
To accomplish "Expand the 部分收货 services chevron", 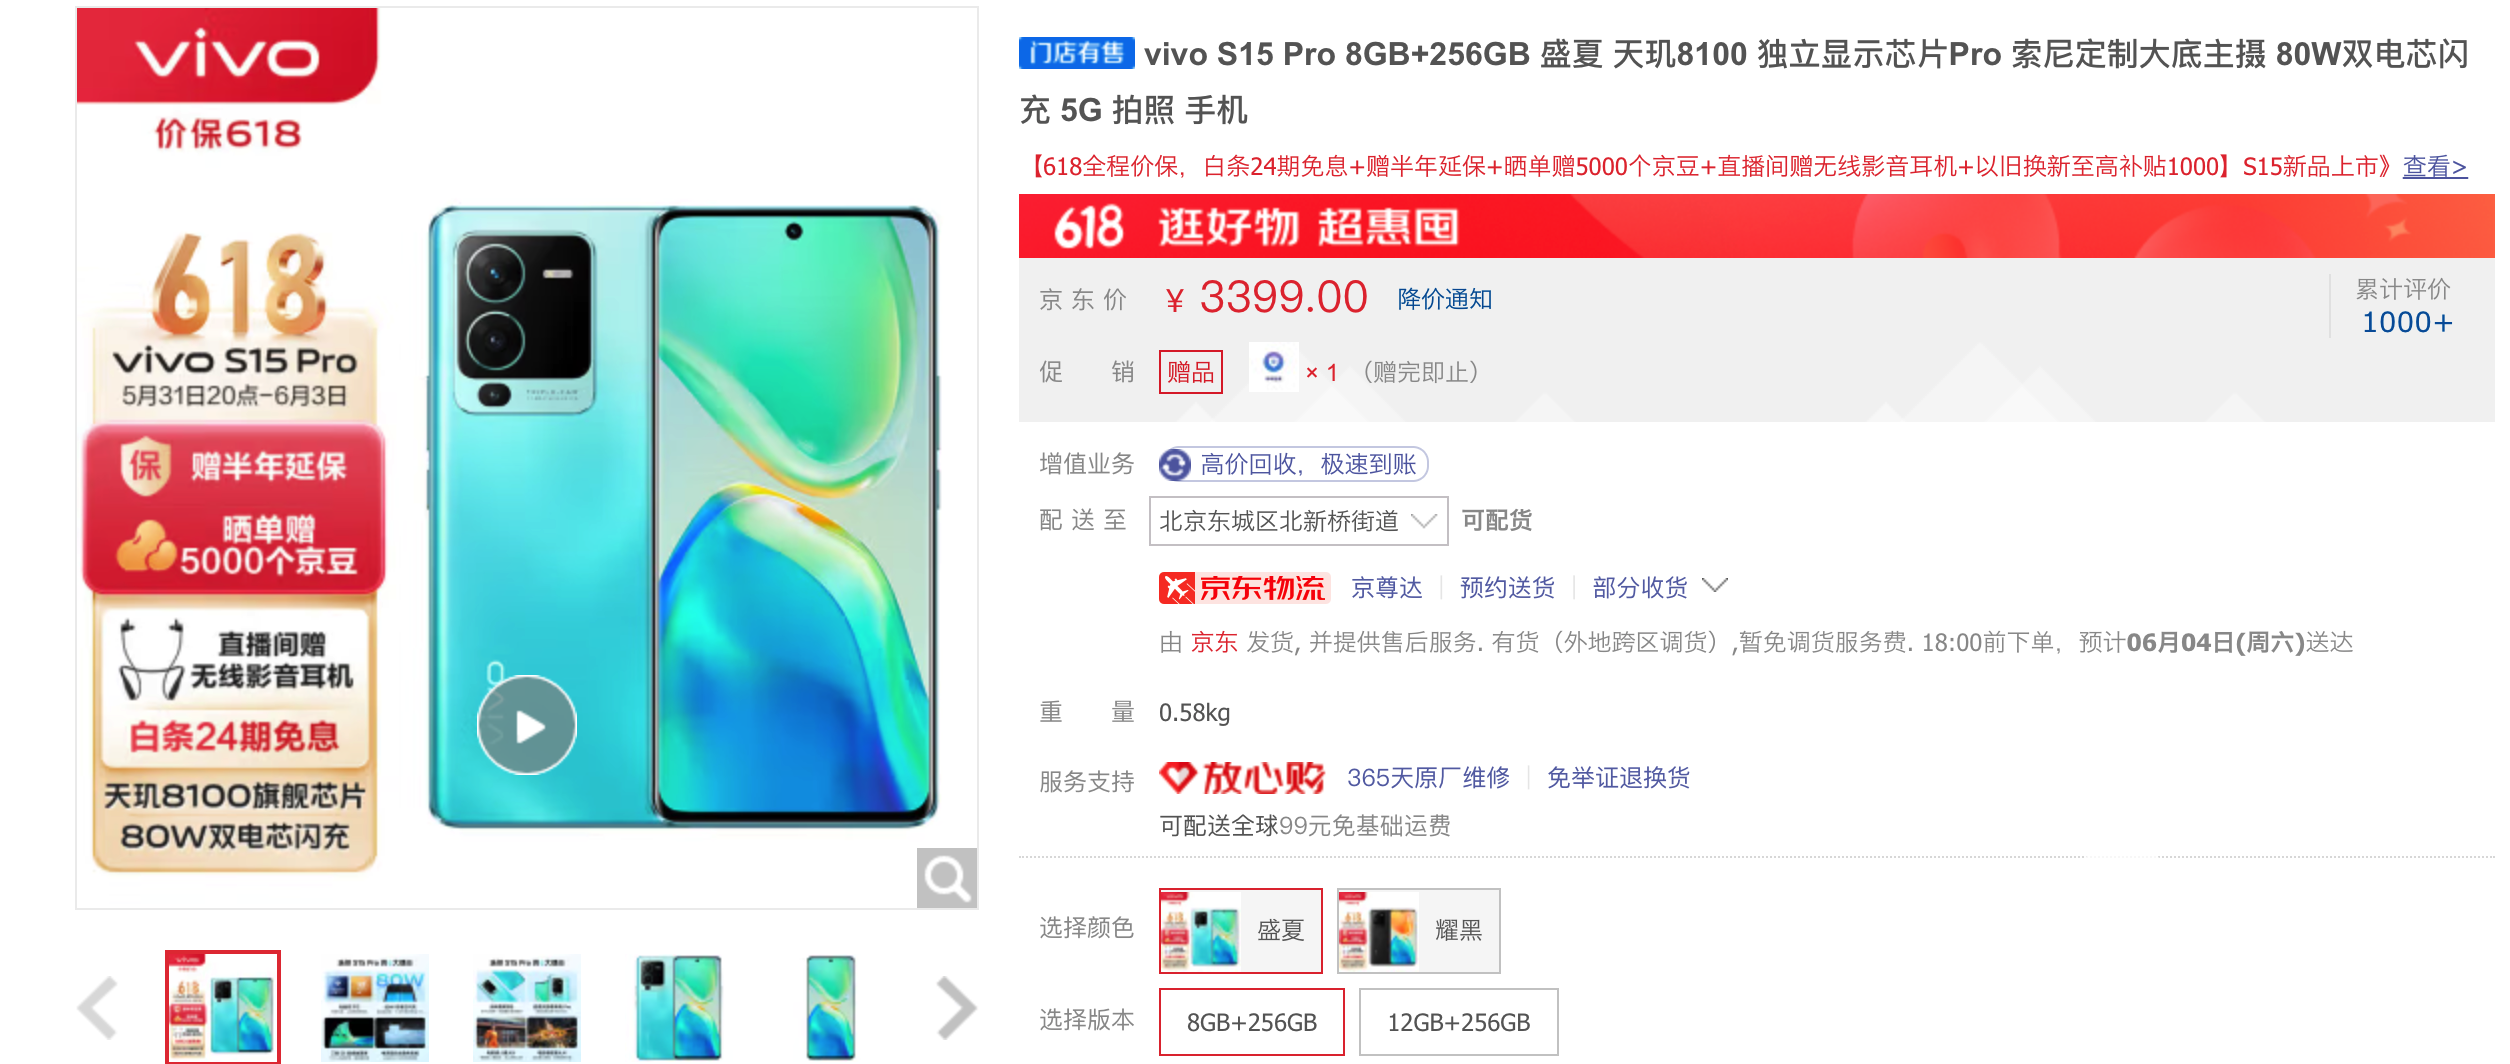I will tap(1715, 586).
